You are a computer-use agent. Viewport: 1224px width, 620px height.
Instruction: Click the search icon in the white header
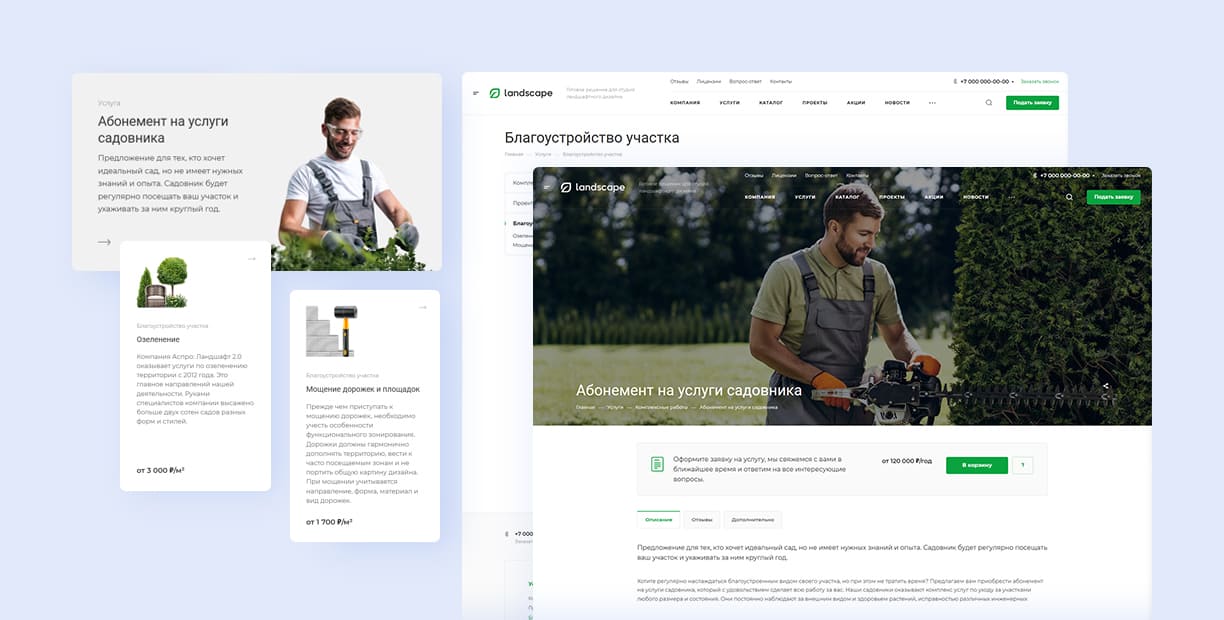(x=989, y=102)
